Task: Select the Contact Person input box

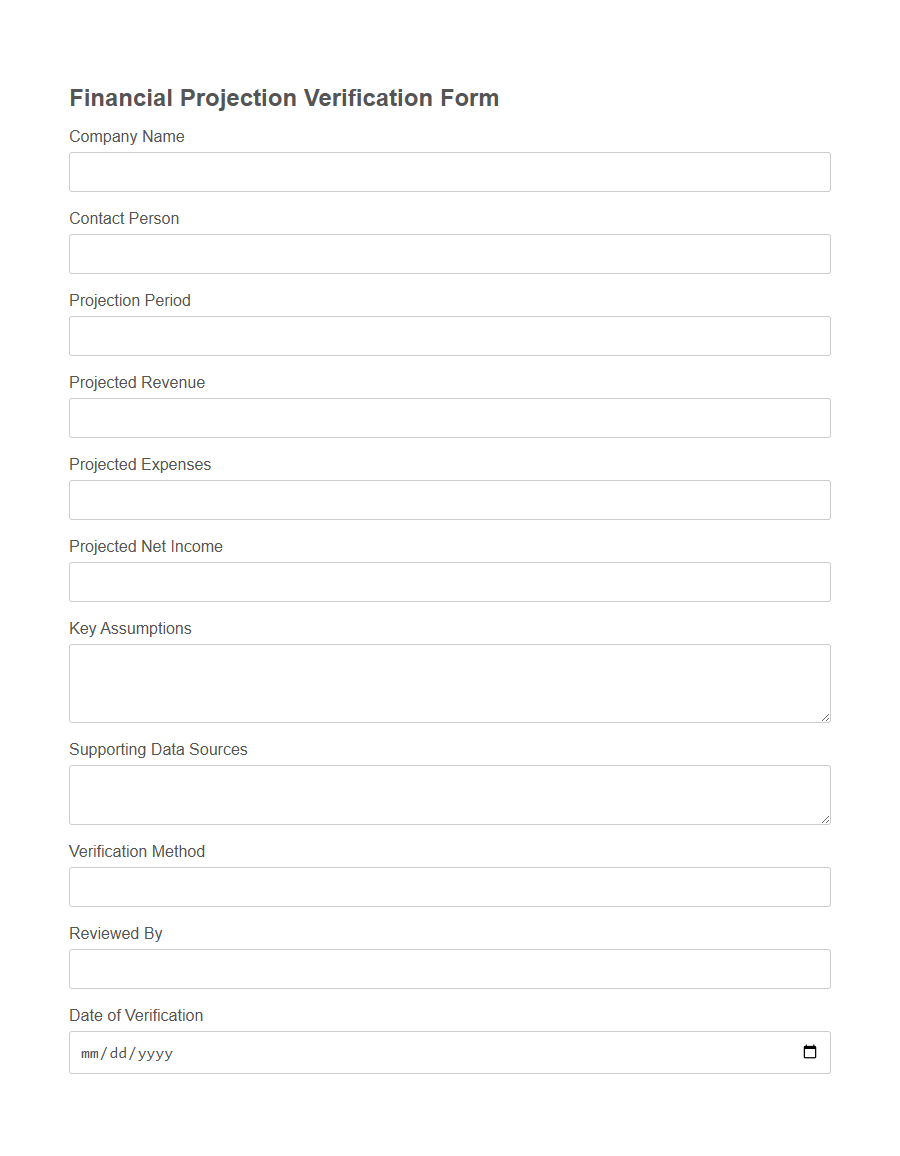Action: (449, 253)
